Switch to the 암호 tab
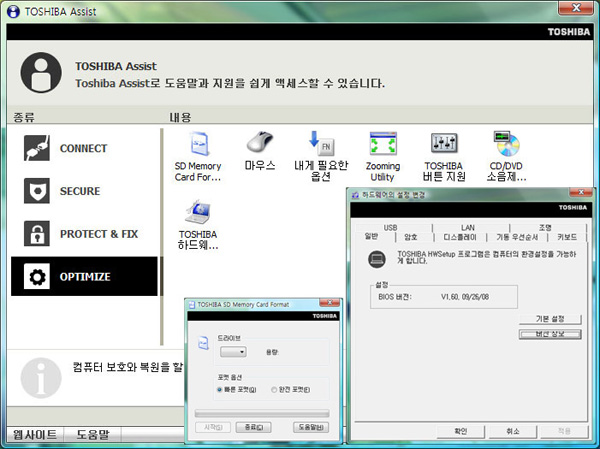Screen dimensions: 600x449 pos(411,237)
